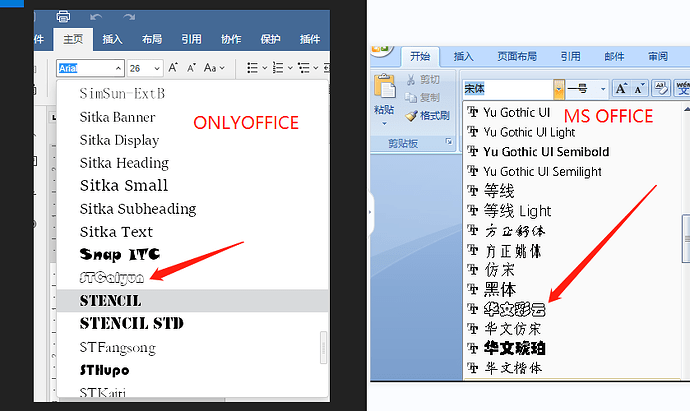Select Sitka Banner font
690x411 pixels.
(193, 117)
